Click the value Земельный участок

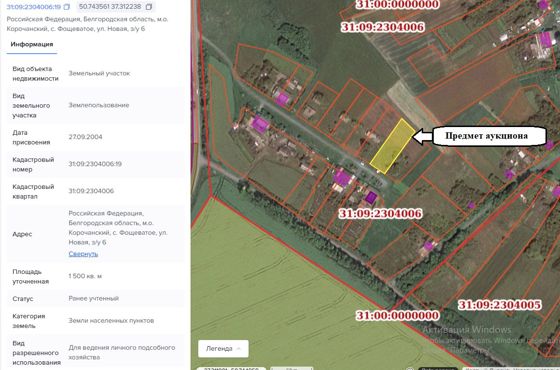99,73
